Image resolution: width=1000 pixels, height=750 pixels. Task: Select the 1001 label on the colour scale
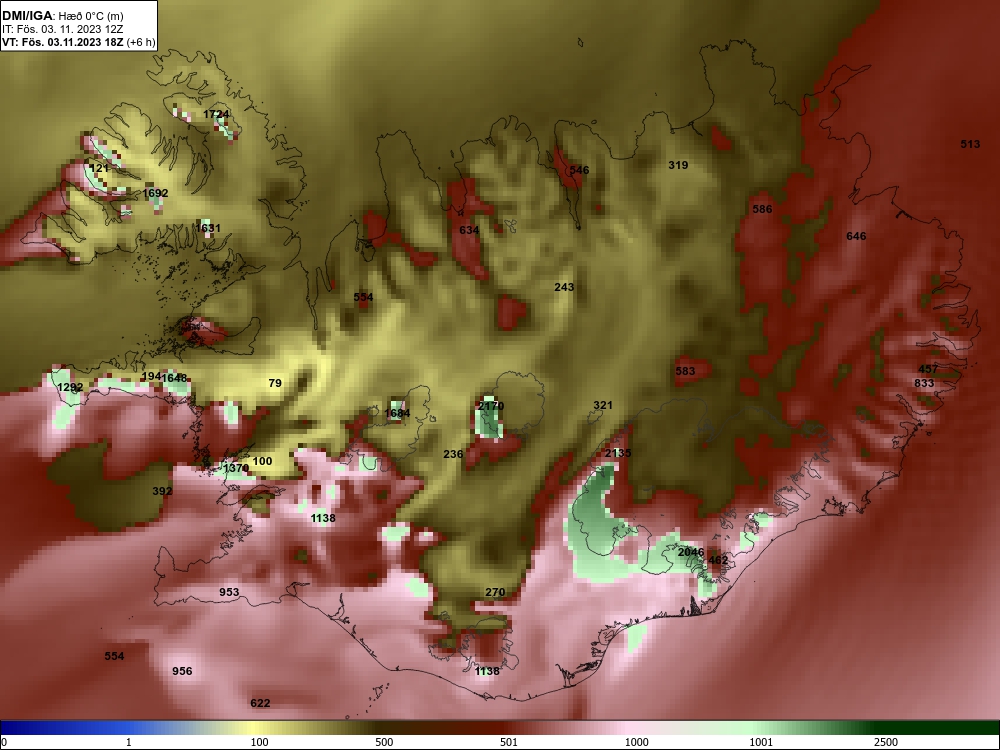761,742
